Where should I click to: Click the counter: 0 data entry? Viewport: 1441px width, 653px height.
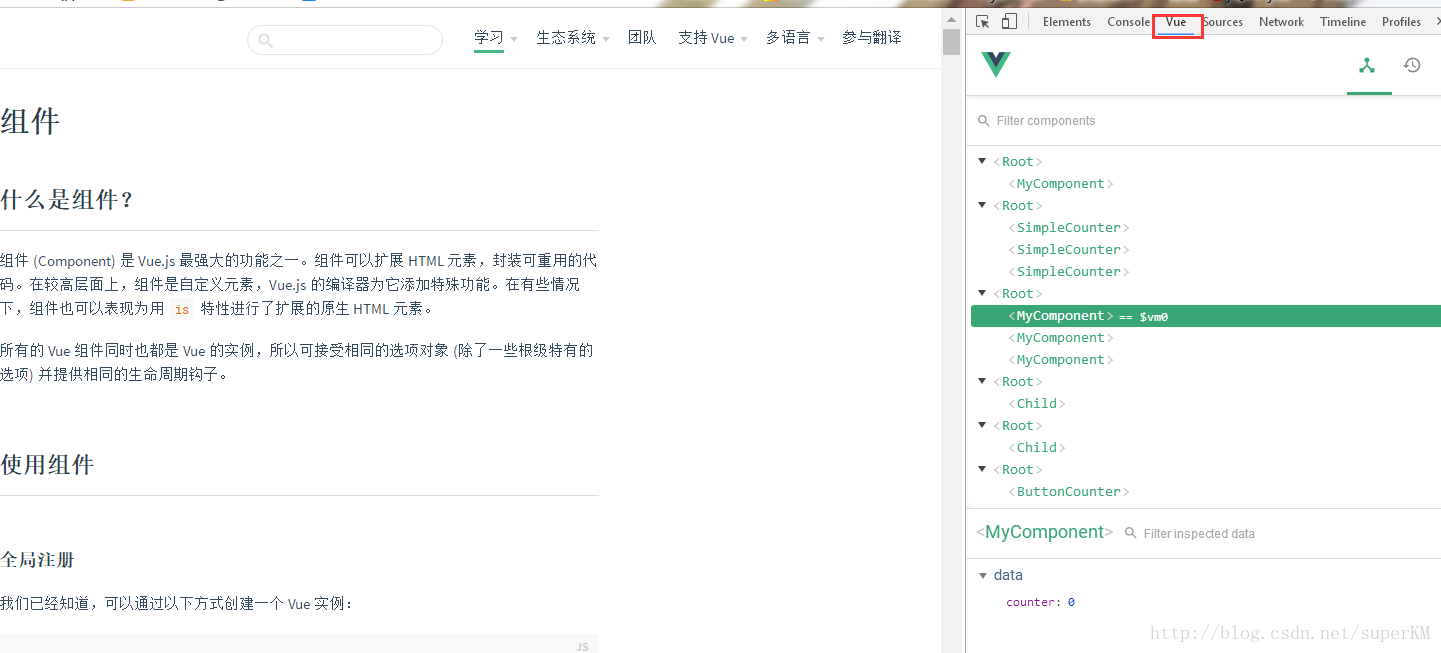[x=1040, y=602]
